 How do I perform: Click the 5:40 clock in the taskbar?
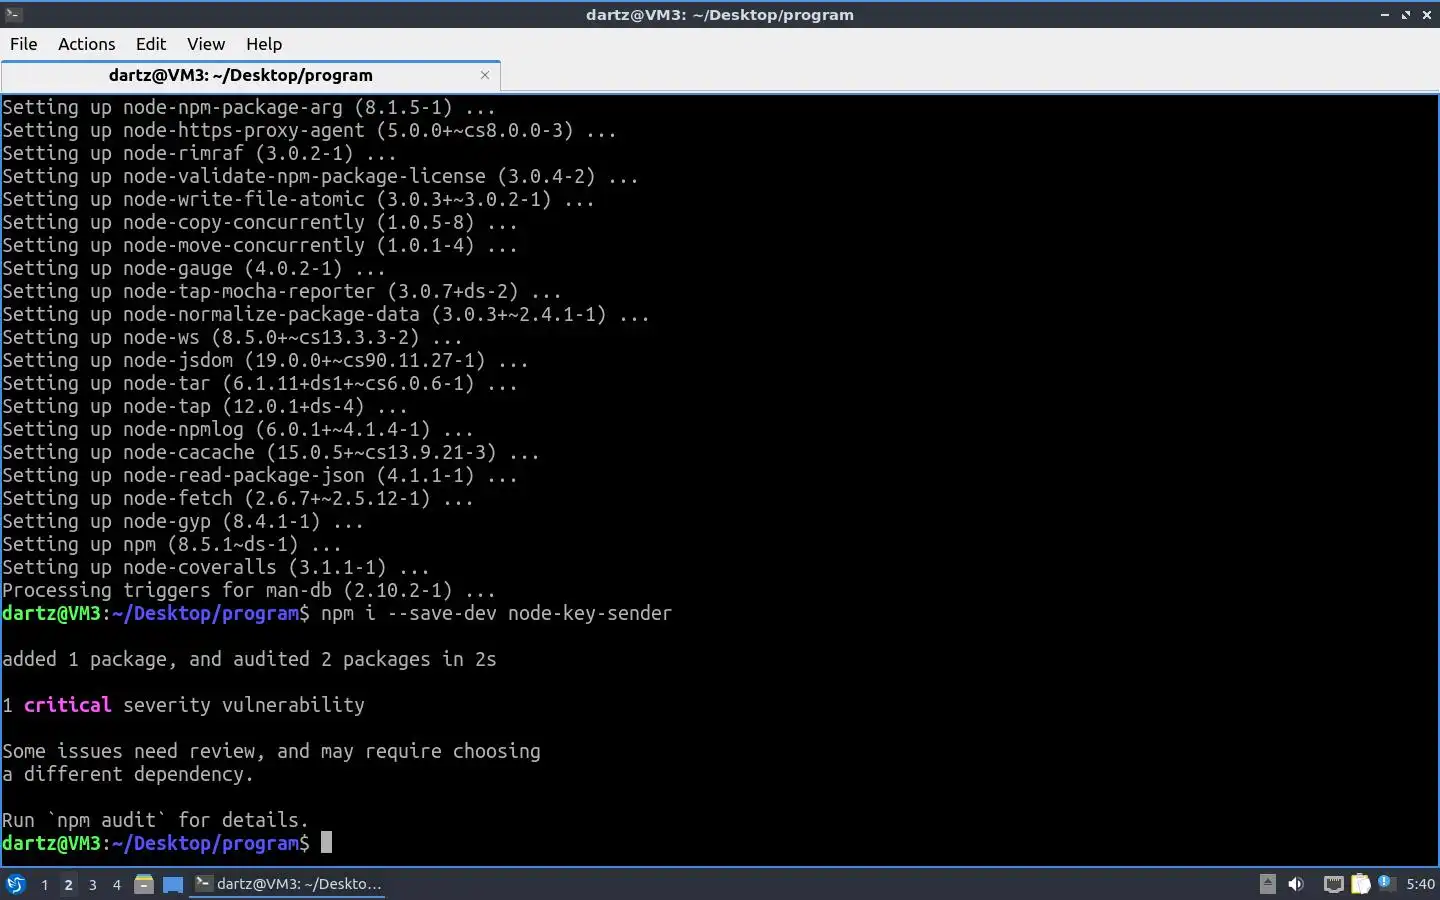pos(1420,884)
